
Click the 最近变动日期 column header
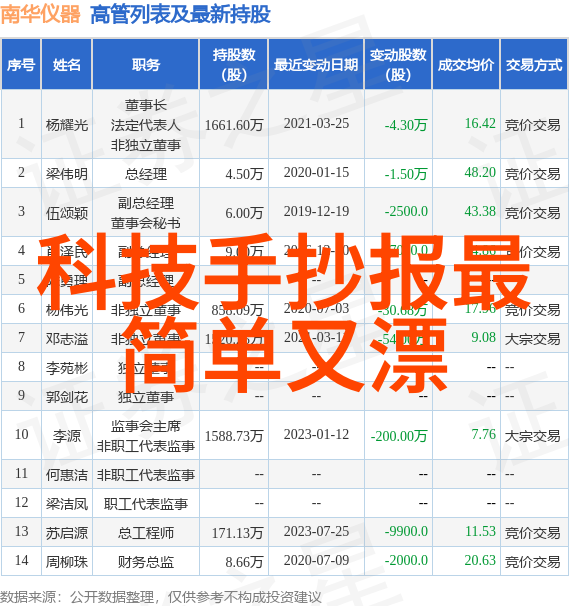point(316,65)
